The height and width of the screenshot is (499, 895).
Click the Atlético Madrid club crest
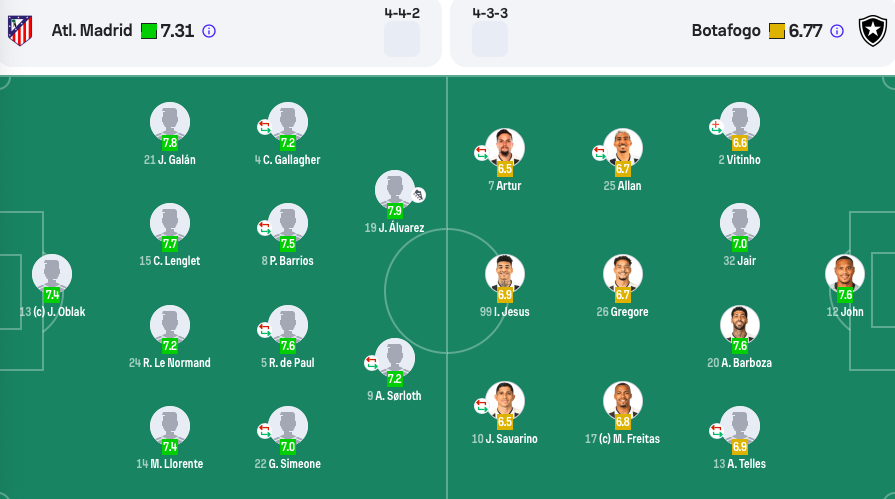[20, 30]
